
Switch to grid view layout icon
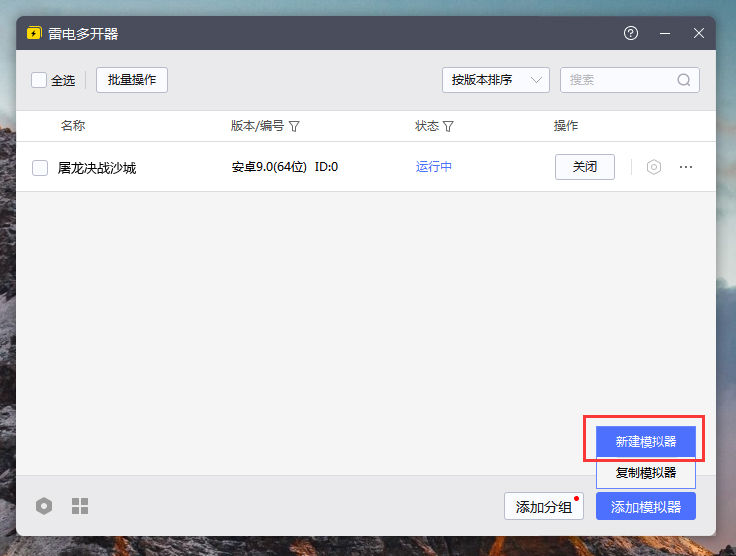80,506
